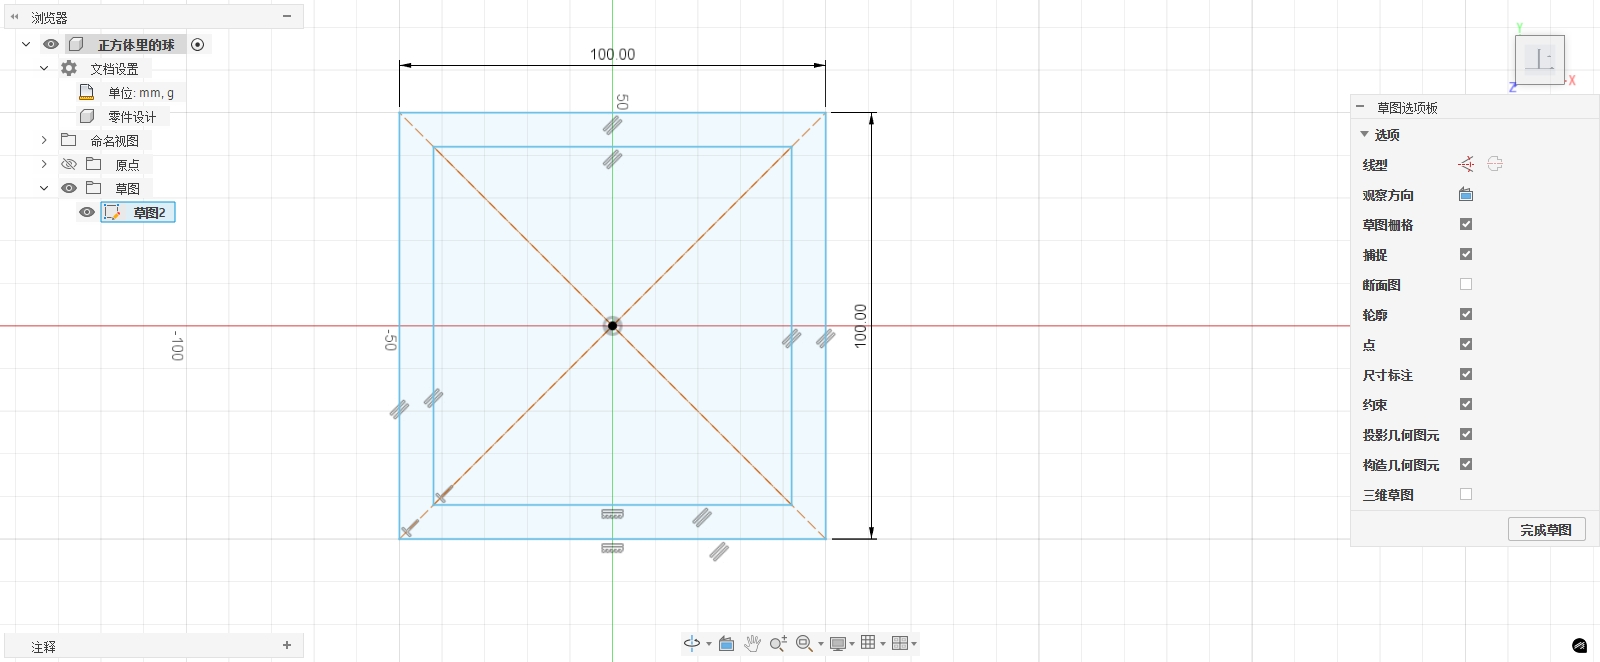The width and height of the screenshot is (1600, 662).
Task: Click the 零件设计 cube icon
Action: pos(87,116)
